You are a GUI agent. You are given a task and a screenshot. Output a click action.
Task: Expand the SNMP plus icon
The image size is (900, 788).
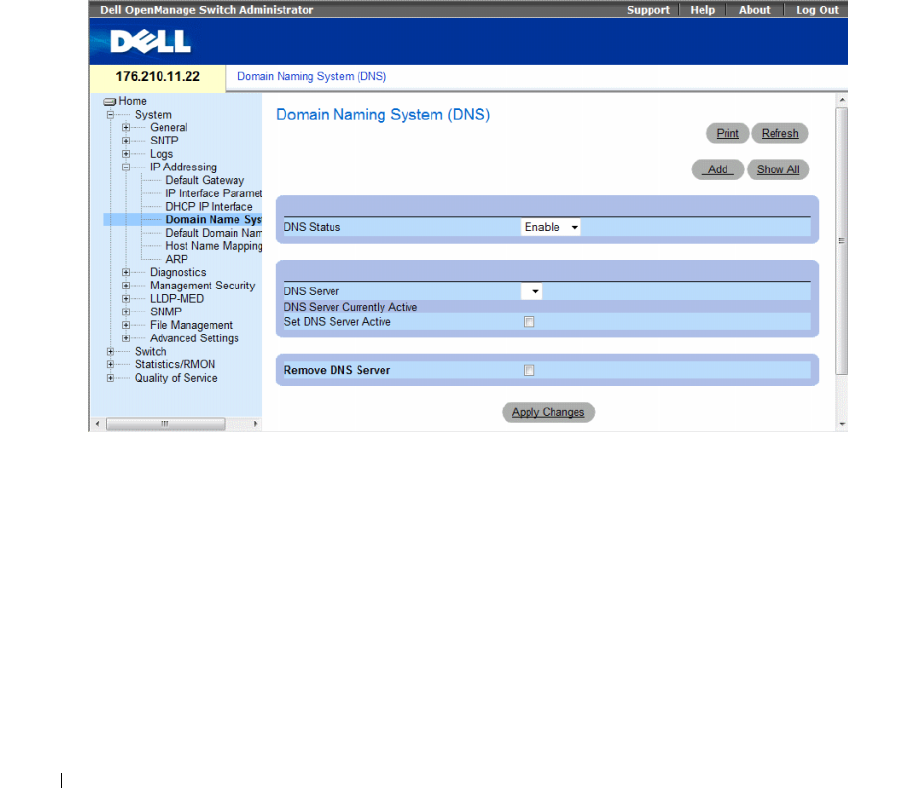[126, 312]
